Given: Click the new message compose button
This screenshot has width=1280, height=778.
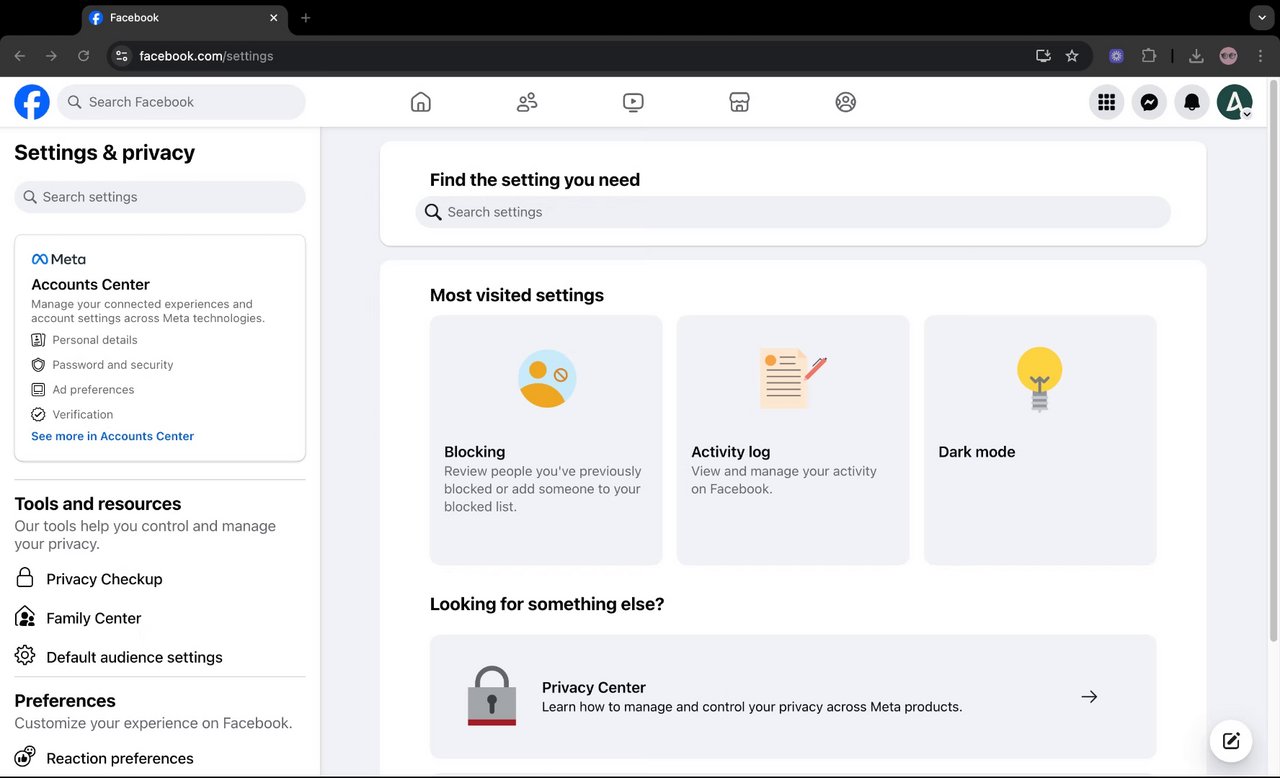Looking at the screenshot, I should click(x=1231, y=741).
